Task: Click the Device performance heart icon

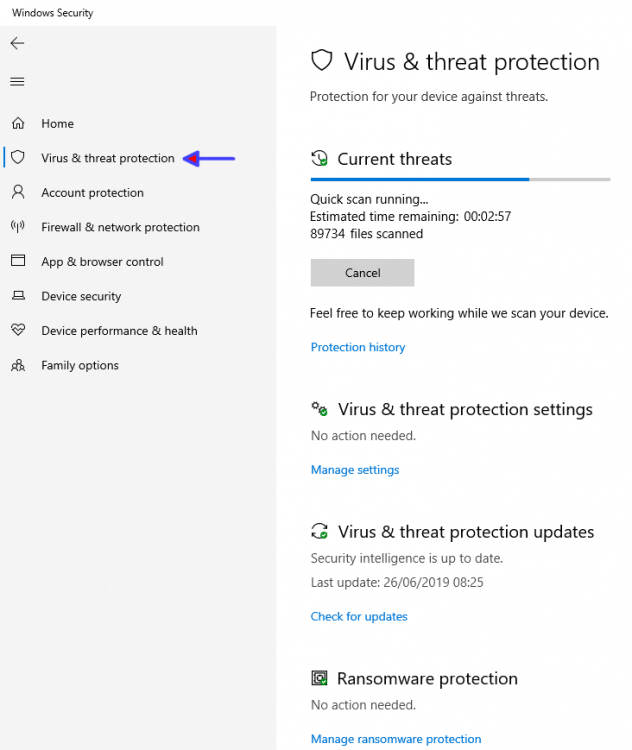Action: pos(17,331)
